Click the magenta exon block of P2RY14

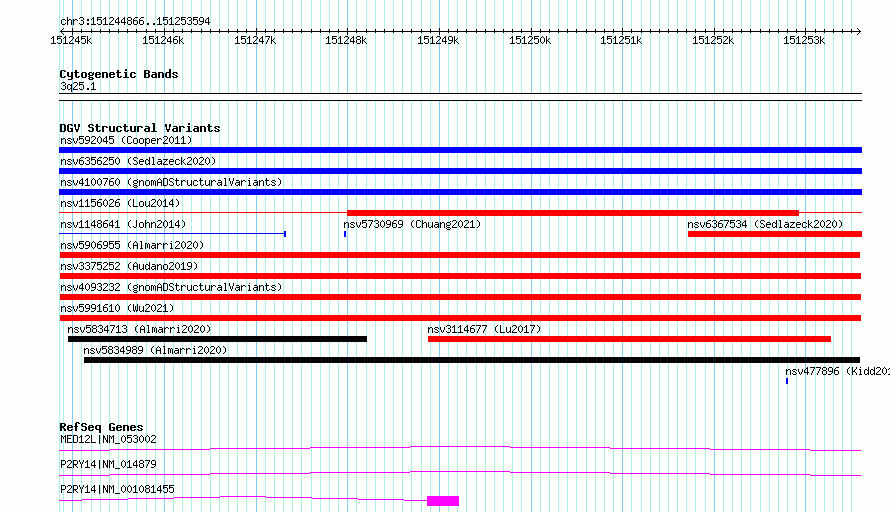[x=443, y=501]
